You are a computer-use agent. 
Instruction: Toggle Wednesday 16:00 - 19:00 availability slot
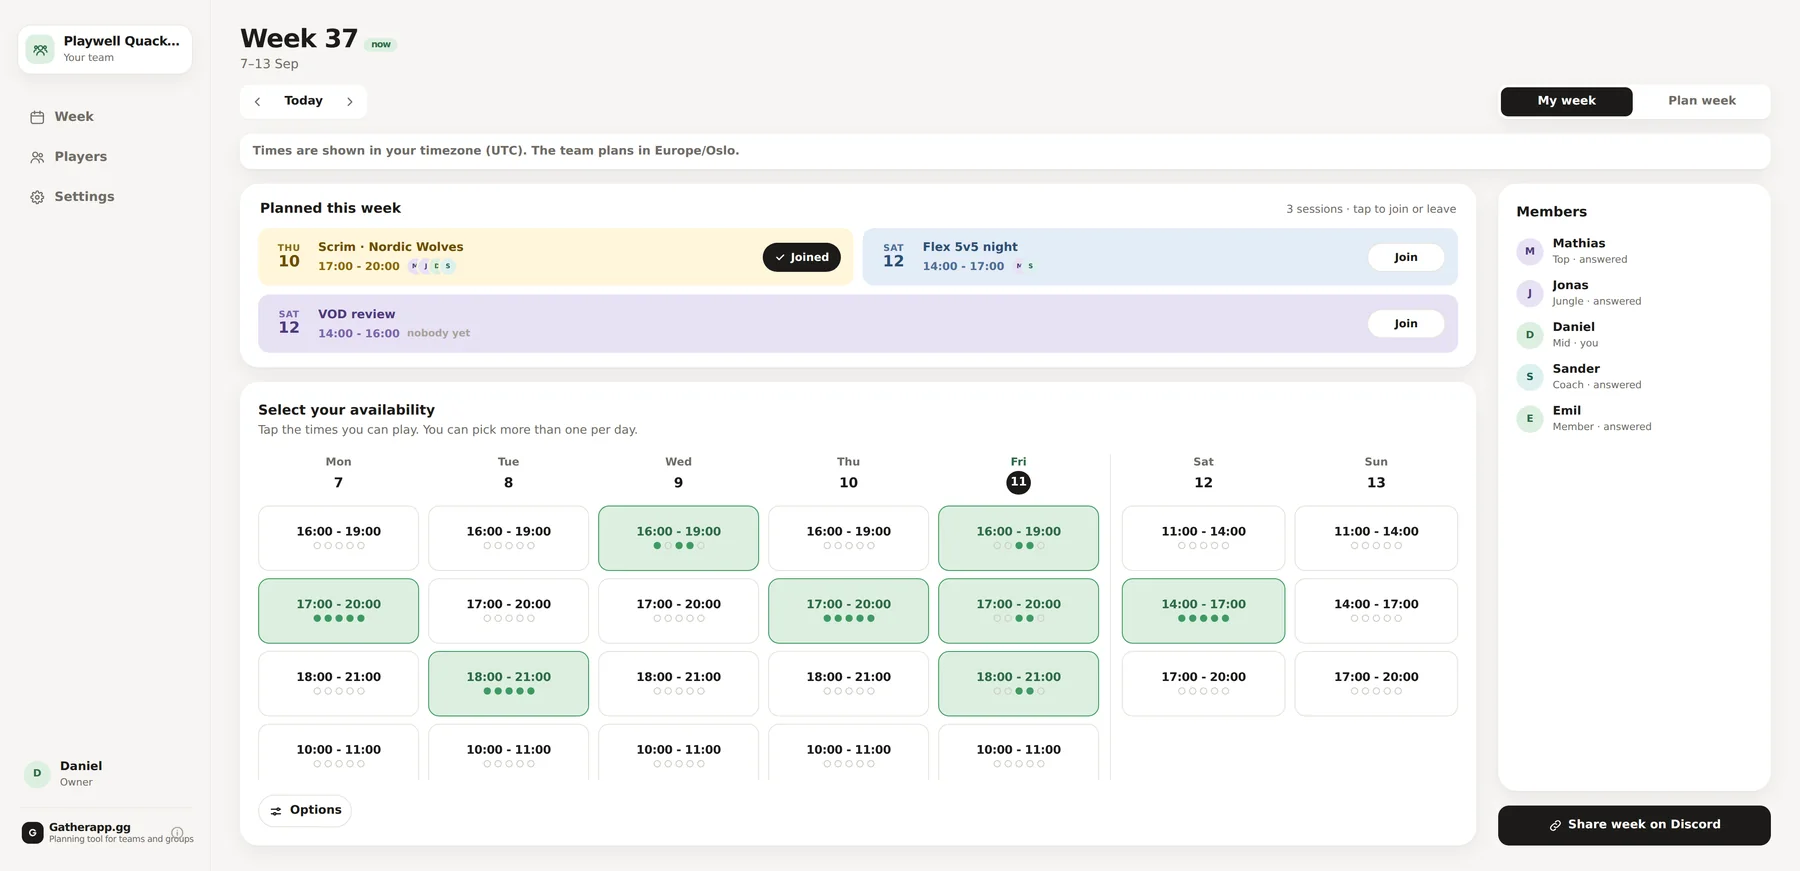(678, 538)
